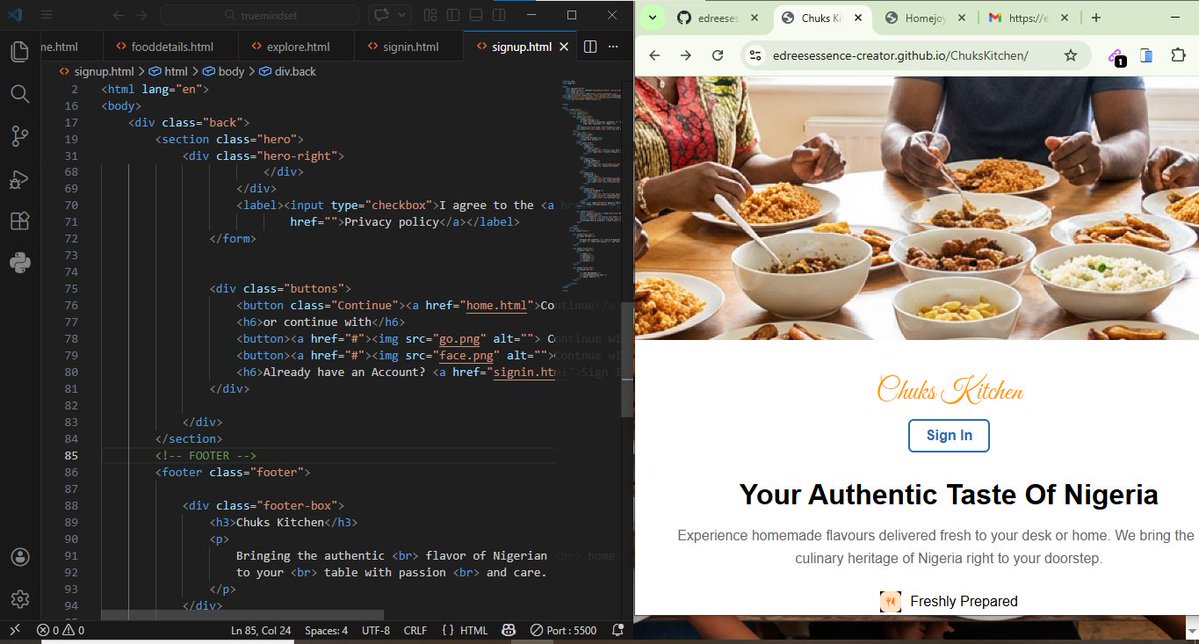The height and width of the screenshot is (644, 1199).
Task: Open the Source Control view
Action: pyautogui.click(x=19, y=138)
